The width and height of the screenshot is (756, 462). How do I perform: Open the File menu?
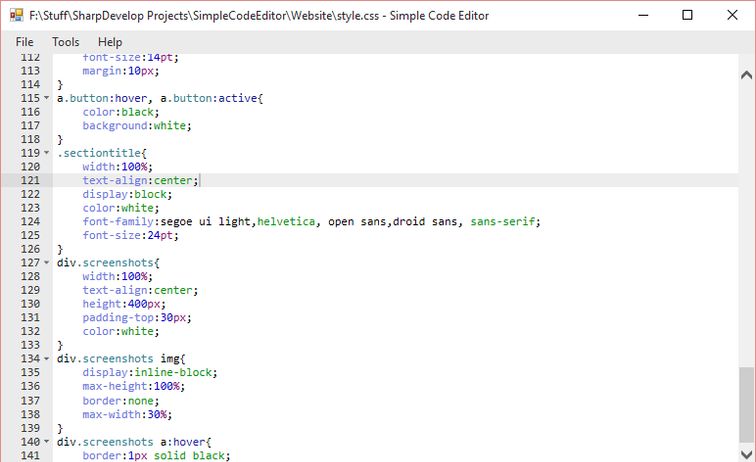[x=25, y=42]
